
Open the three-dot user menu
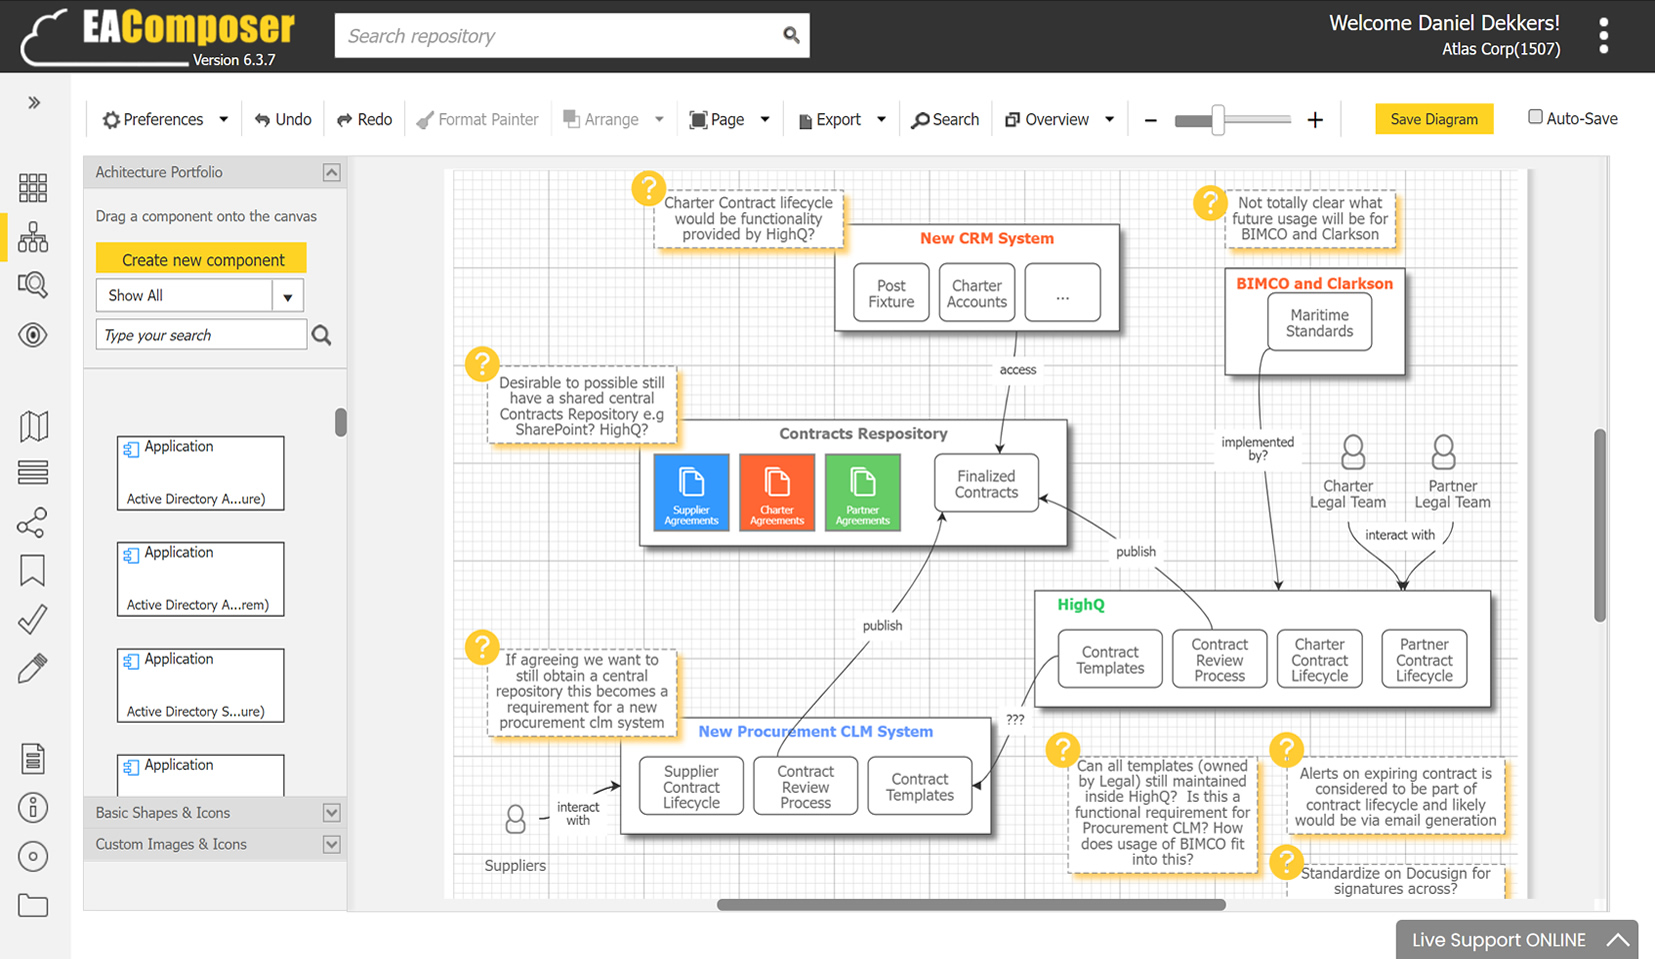(x=1604, y=36)
